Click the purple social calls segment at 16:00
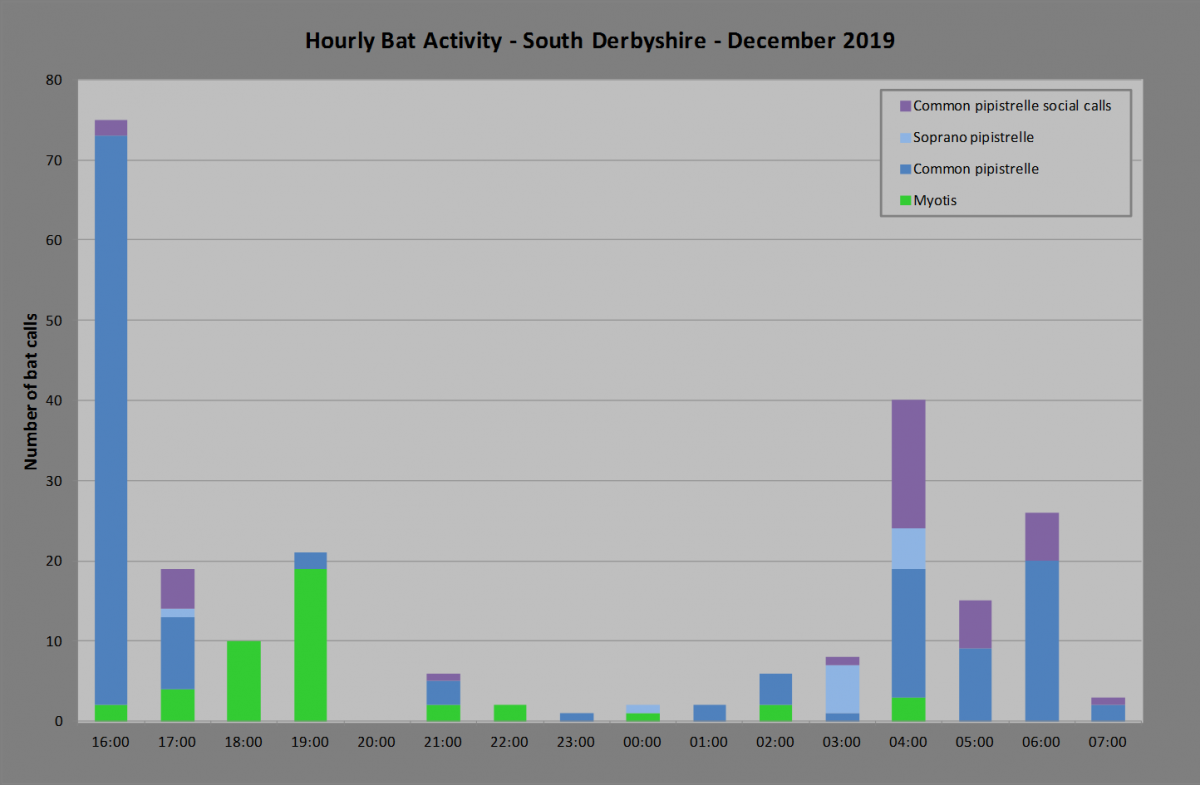Viewport: 1200px width, 785px height. 111,128
